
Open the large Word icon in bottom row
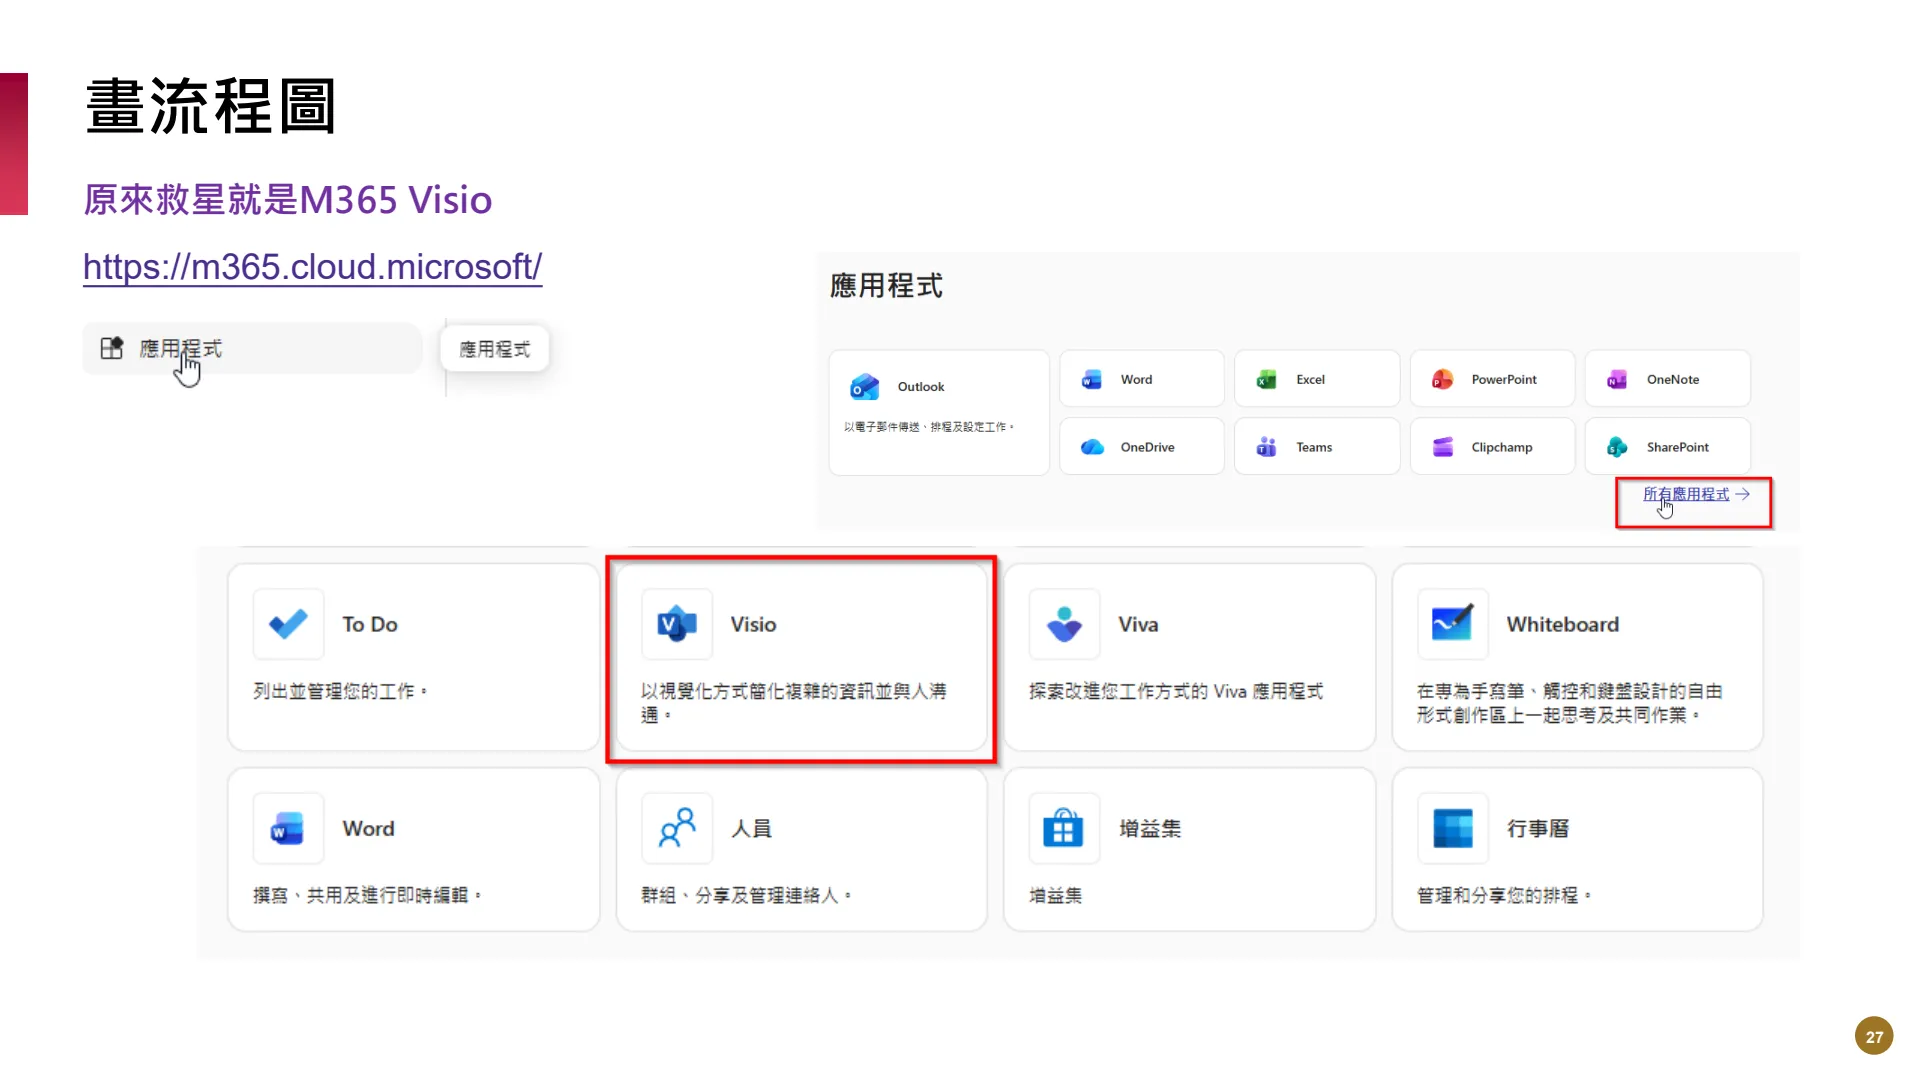[x=288, y=828]
